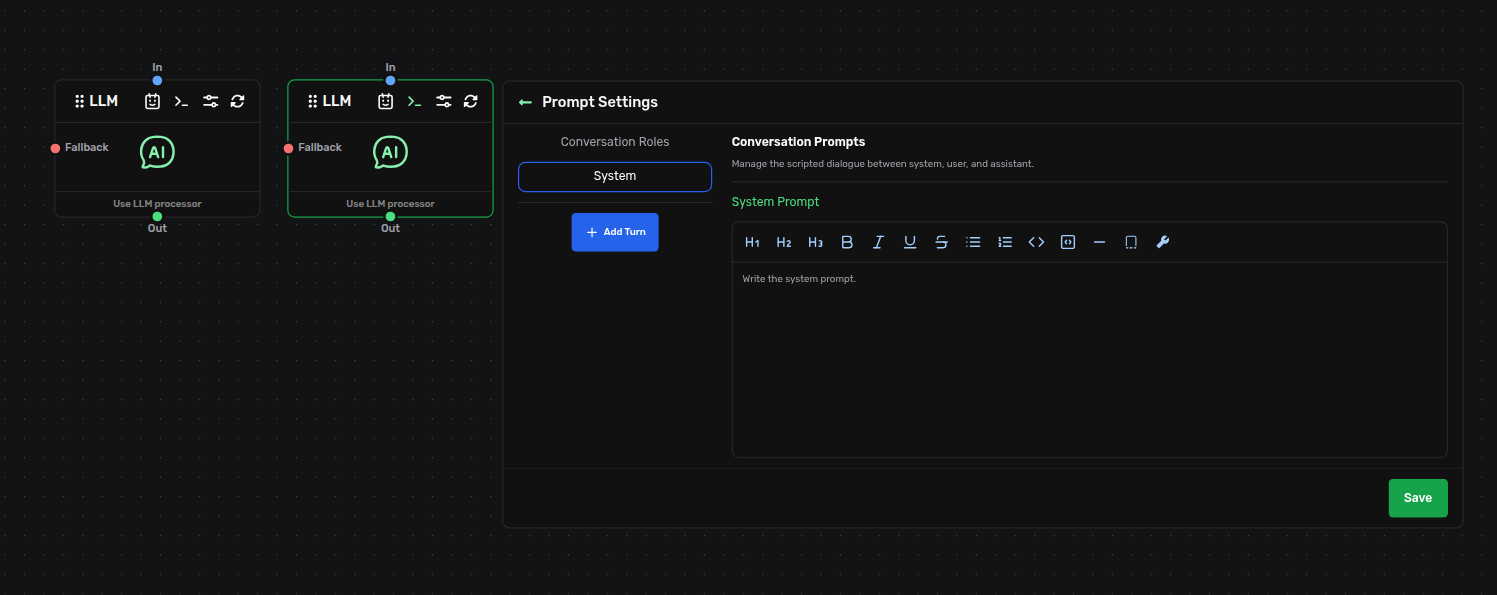Screen dimensions: 1497x595
Task: Click the 'Prompt Settings' title text
Action: [600, 102]
